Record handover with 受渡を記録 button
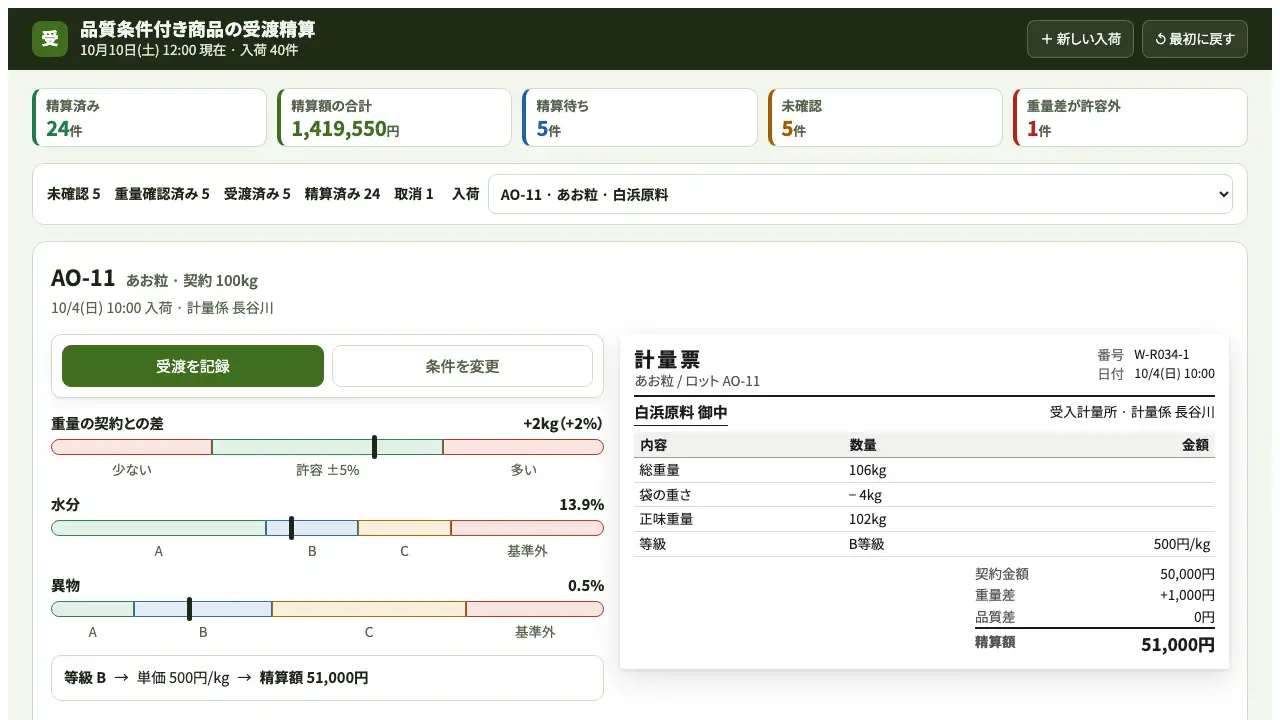1280x720 pixels. pos(193,366)
